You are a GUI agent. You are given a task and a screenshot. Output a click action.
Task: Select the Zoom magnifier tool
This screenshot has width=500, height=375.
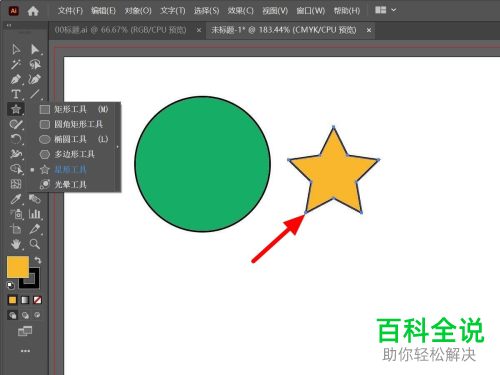click(35, 244)
